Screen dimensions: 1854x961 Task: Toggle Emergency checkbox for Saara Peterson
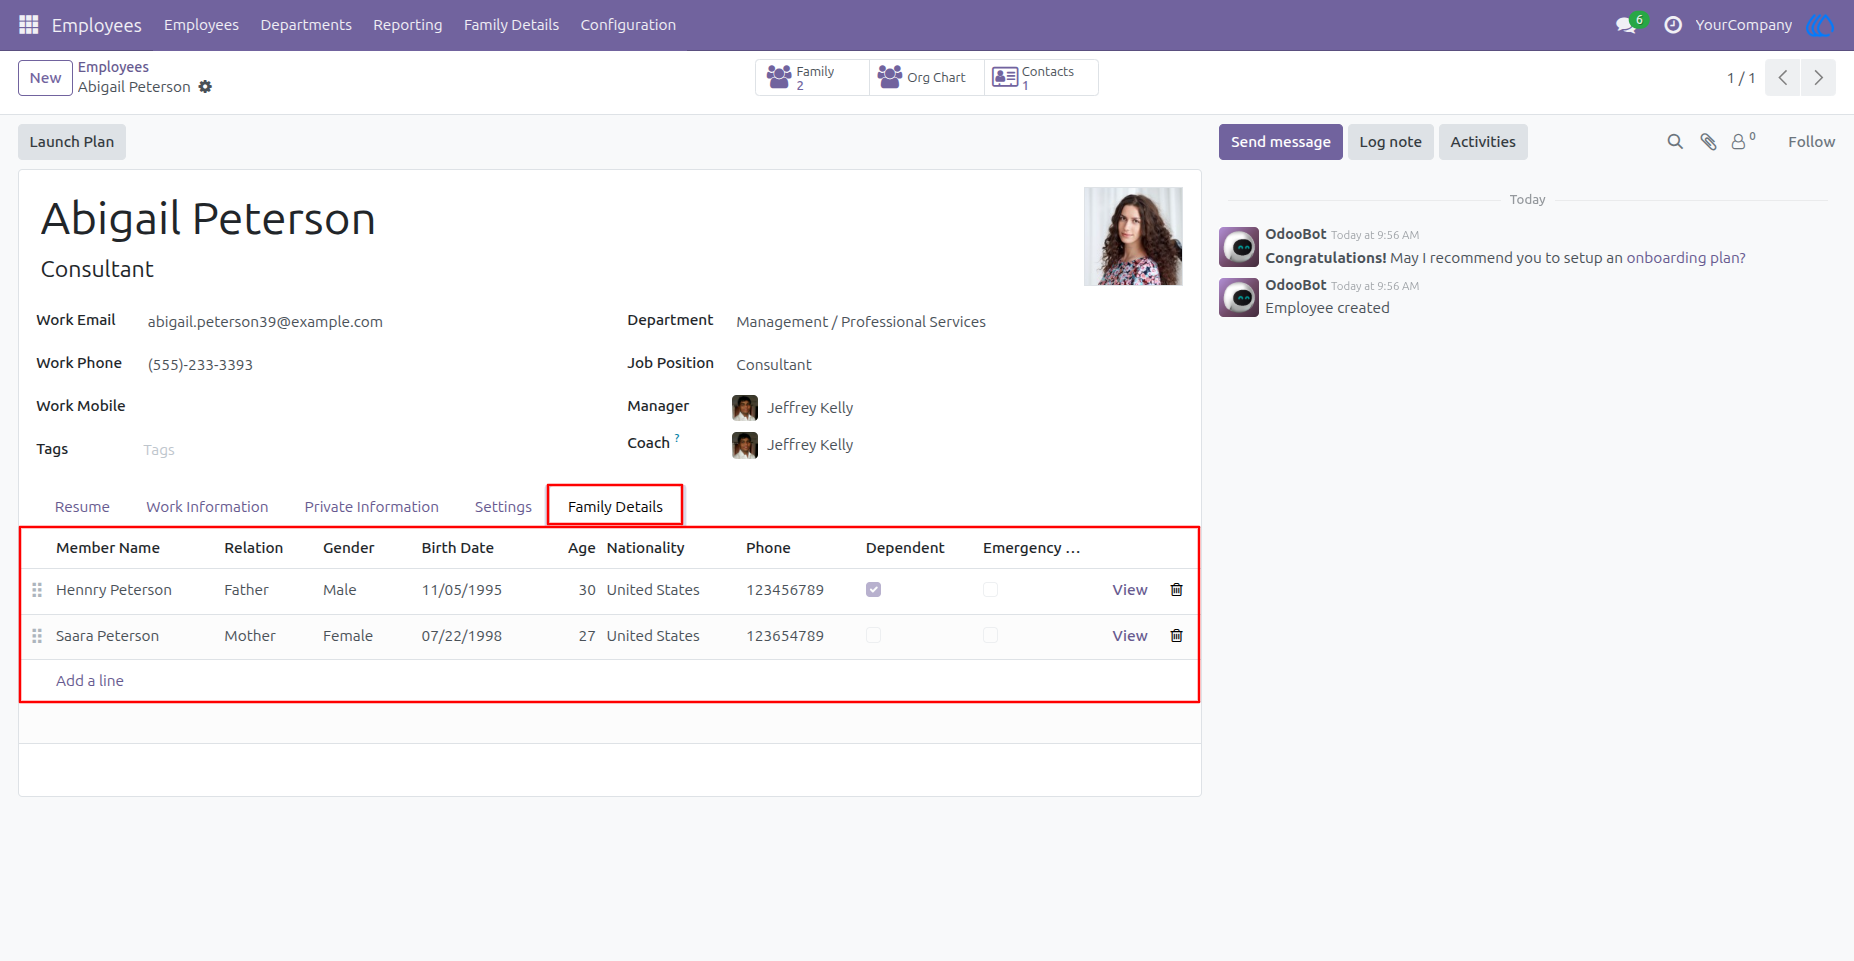point(990,636)
